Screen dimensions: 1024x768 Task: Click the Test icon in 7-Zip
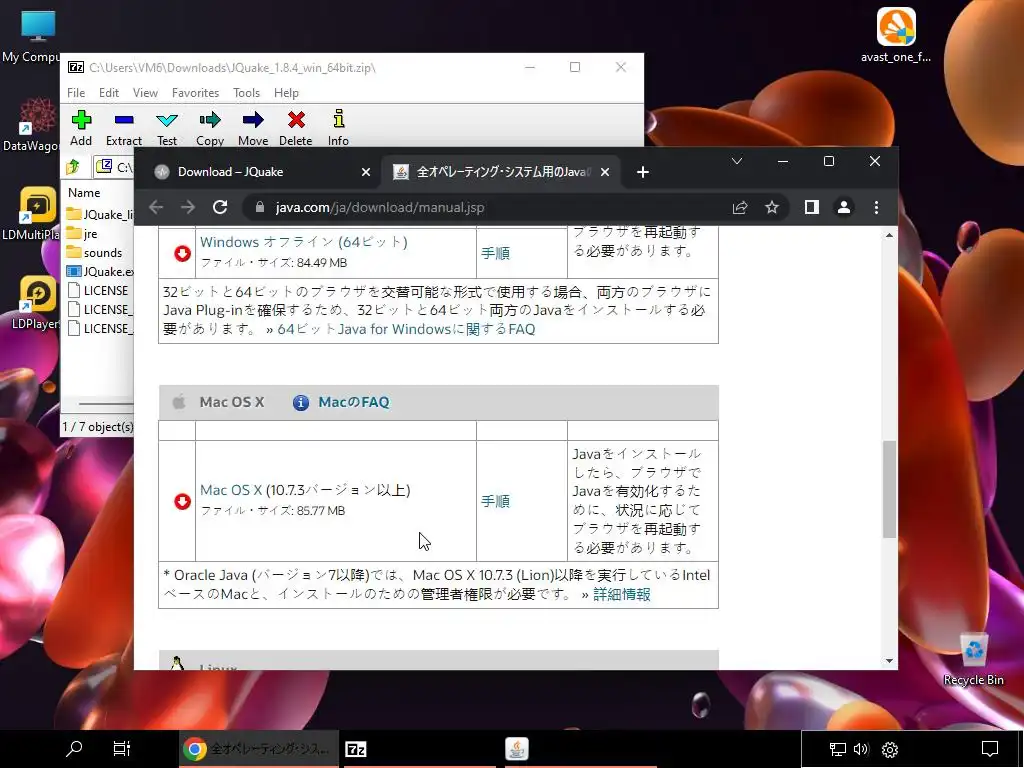point(167,120)
